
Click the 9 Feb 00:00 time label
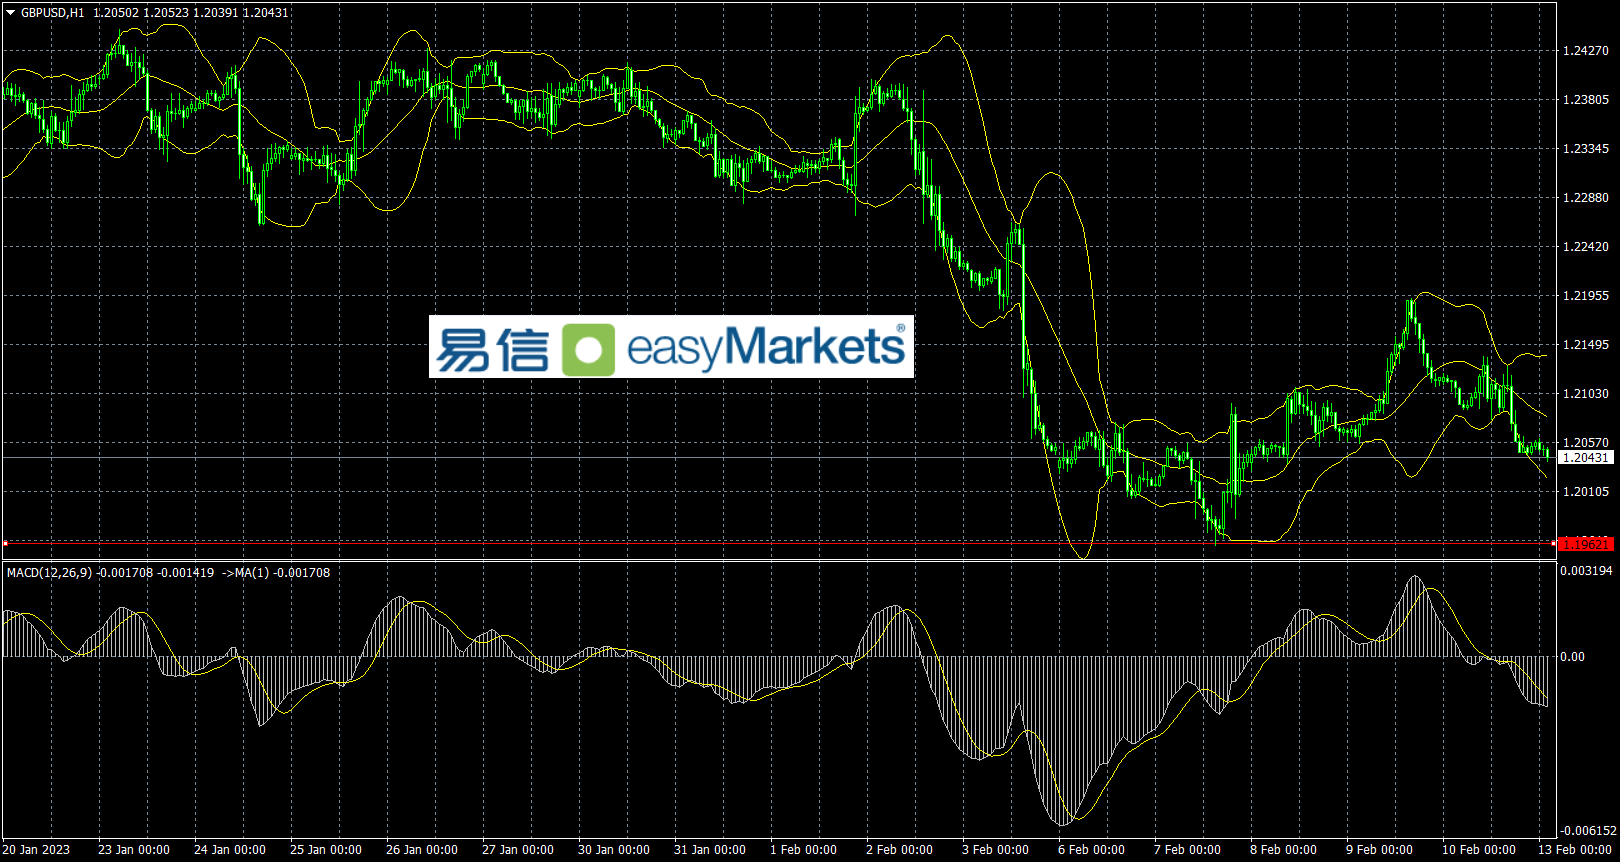pos(1380,850)
